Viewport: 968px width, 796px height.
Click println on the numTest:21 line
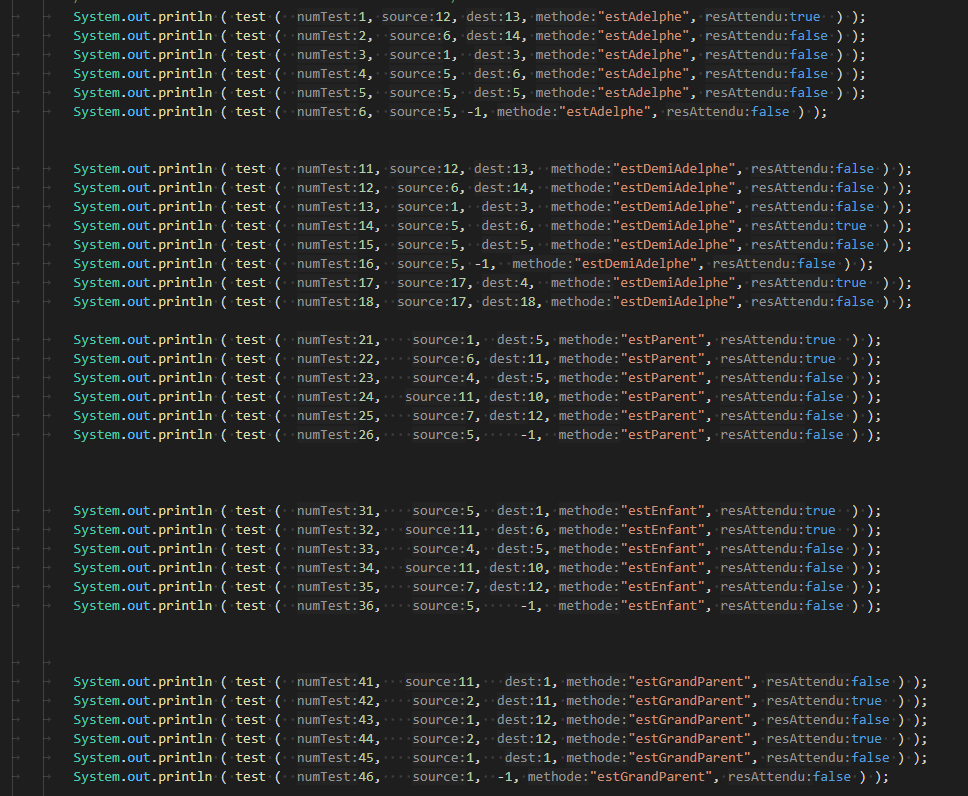click(181, 340)
